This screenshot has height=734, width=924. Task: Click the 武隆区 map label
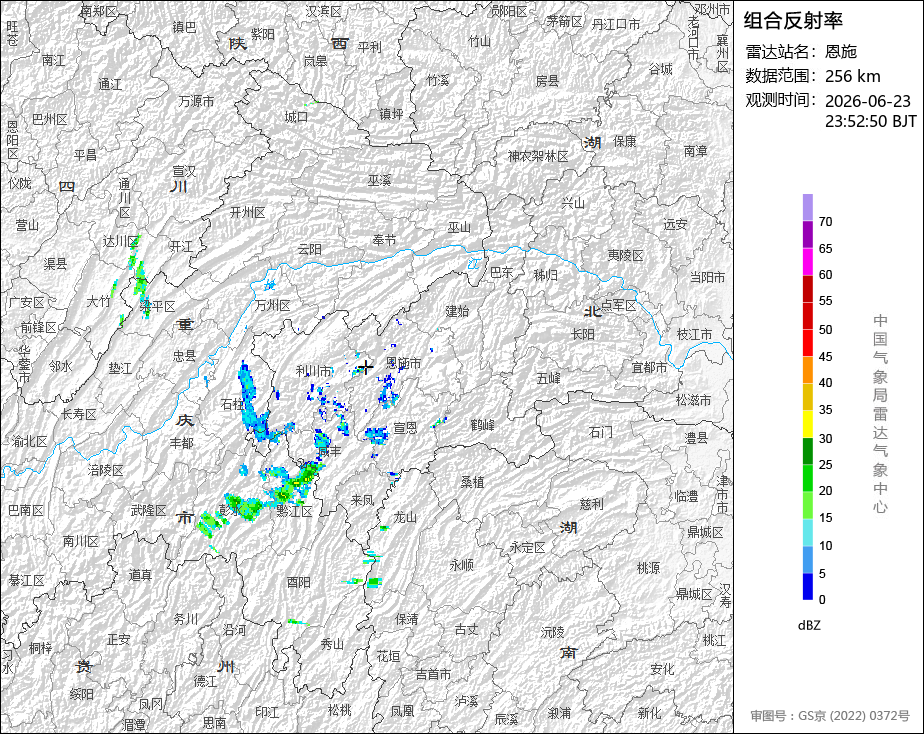(148, 510)
